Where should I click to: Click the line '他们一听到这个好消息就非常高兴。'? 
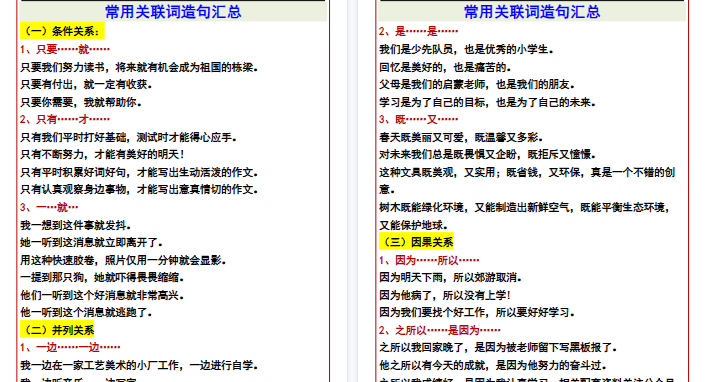pos(102,296)
